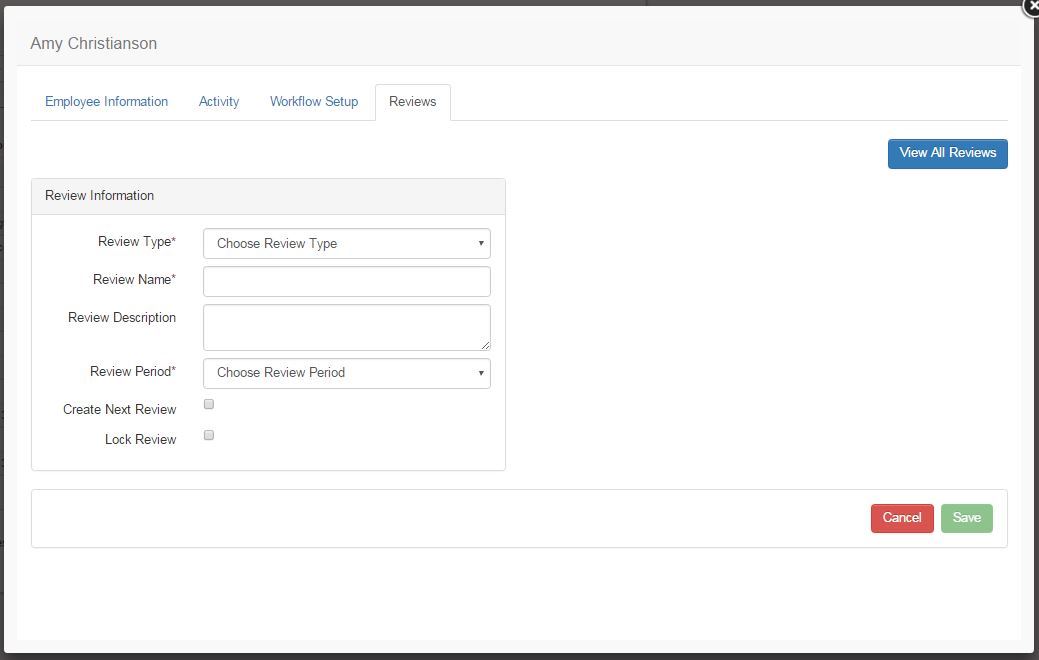Enable the Create Next Review checkbox

coord(209,404)
